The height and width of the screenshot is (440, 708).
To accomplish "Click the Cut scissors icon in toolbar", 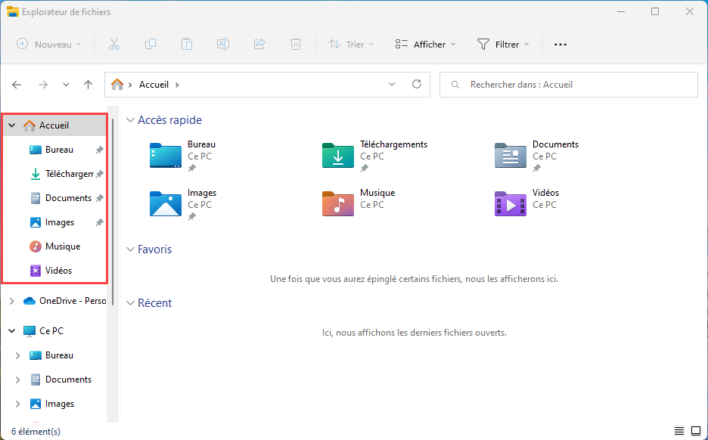I will (x=113, y=44).
